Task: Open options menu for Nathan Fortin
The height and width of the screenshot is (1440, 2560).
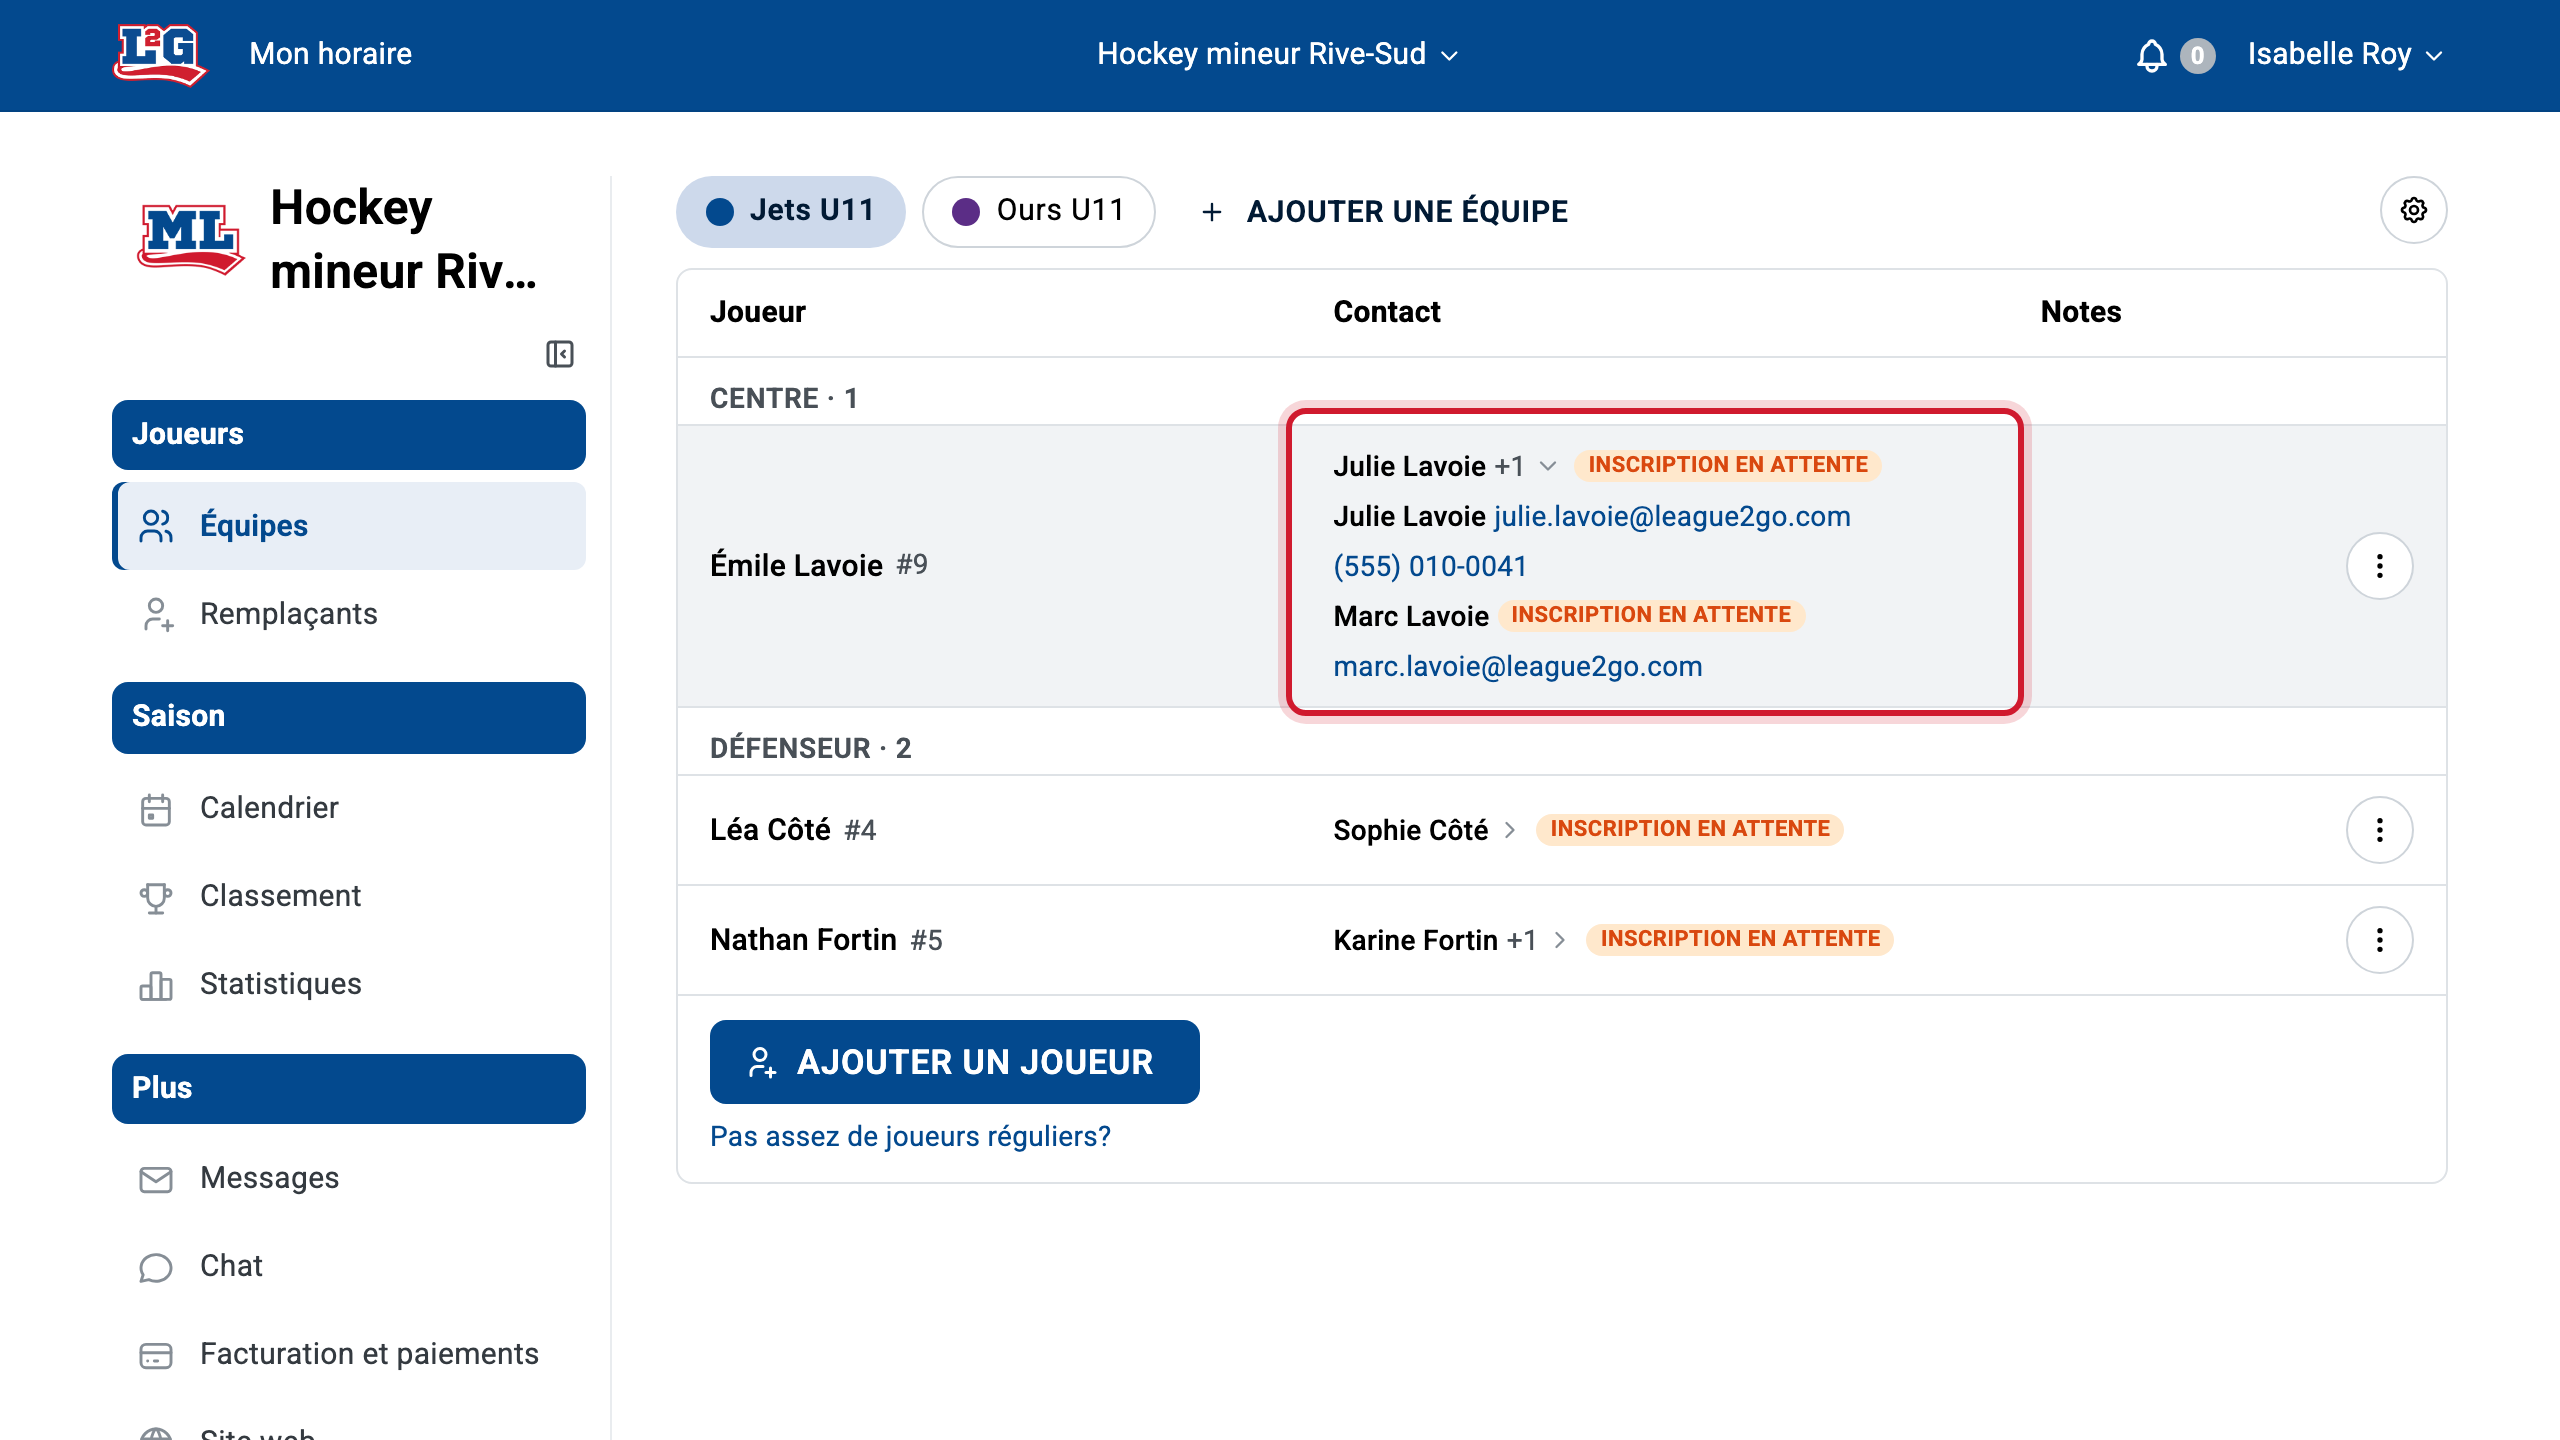Action: [x=2379, y=940]
